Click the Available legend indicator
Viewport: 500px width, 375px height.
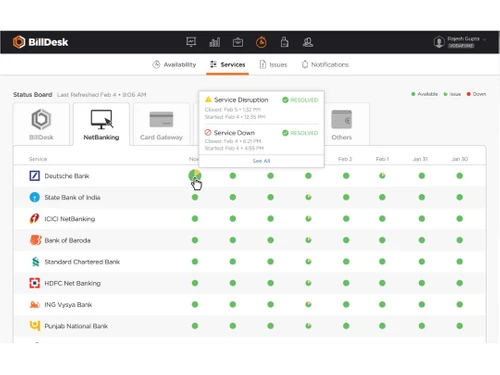[424, 94]
